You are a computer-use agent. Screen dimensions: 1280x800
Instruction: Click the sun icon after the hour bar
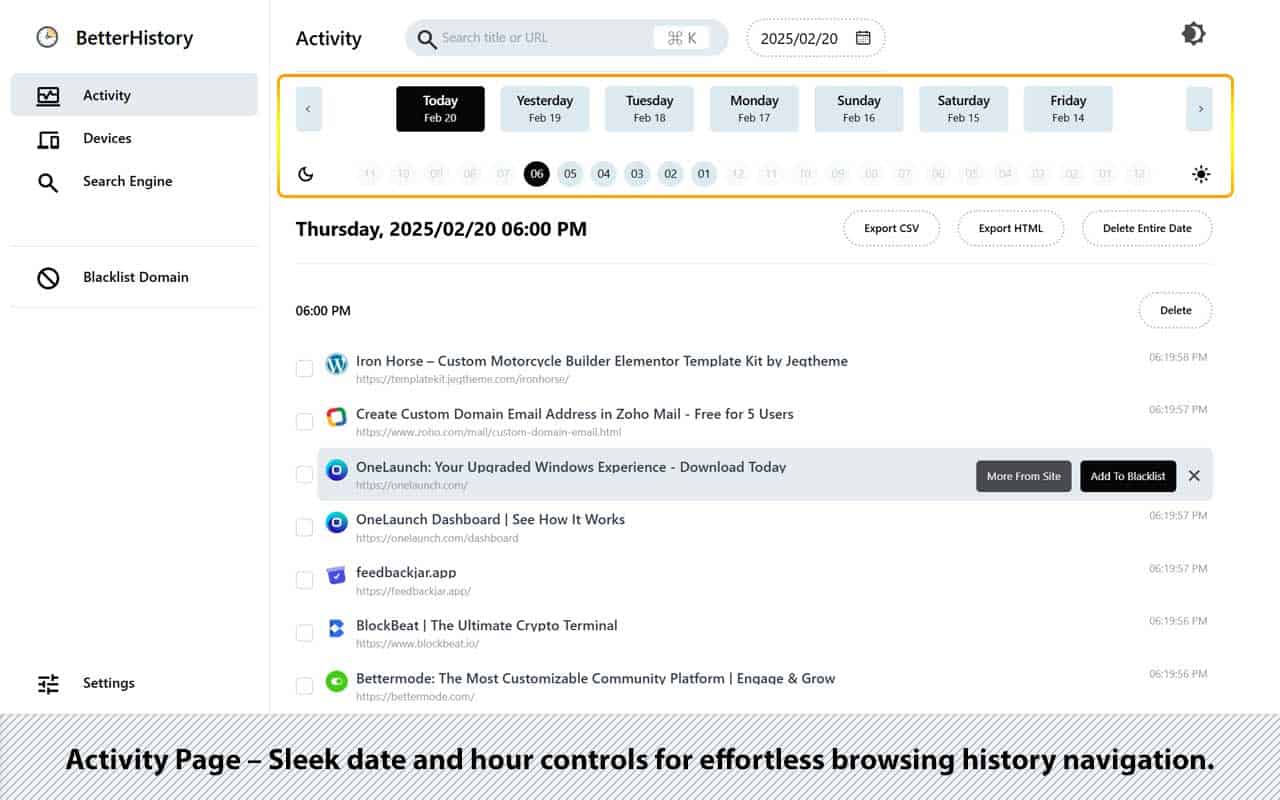tap(1201, 174)
